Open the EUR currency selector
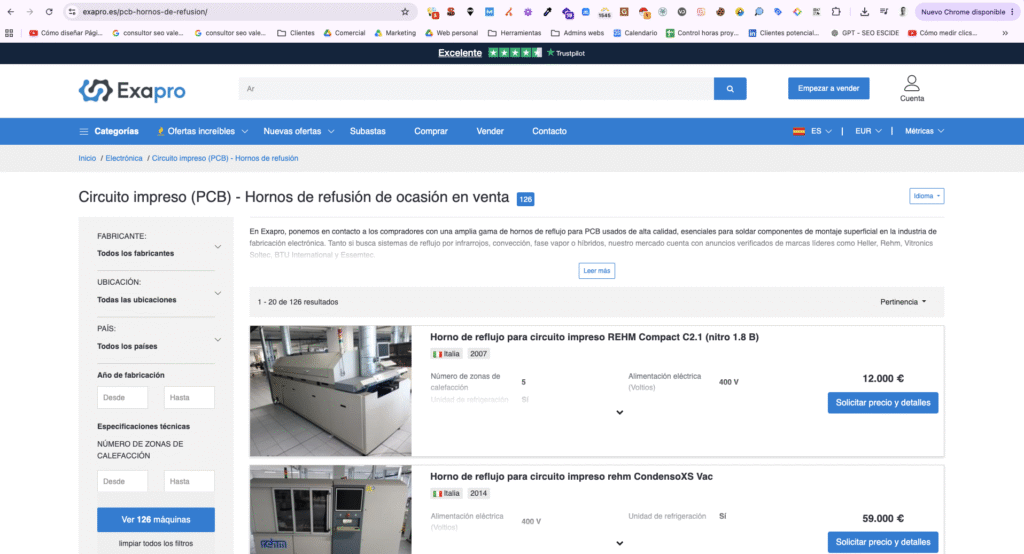 (869, 131)
